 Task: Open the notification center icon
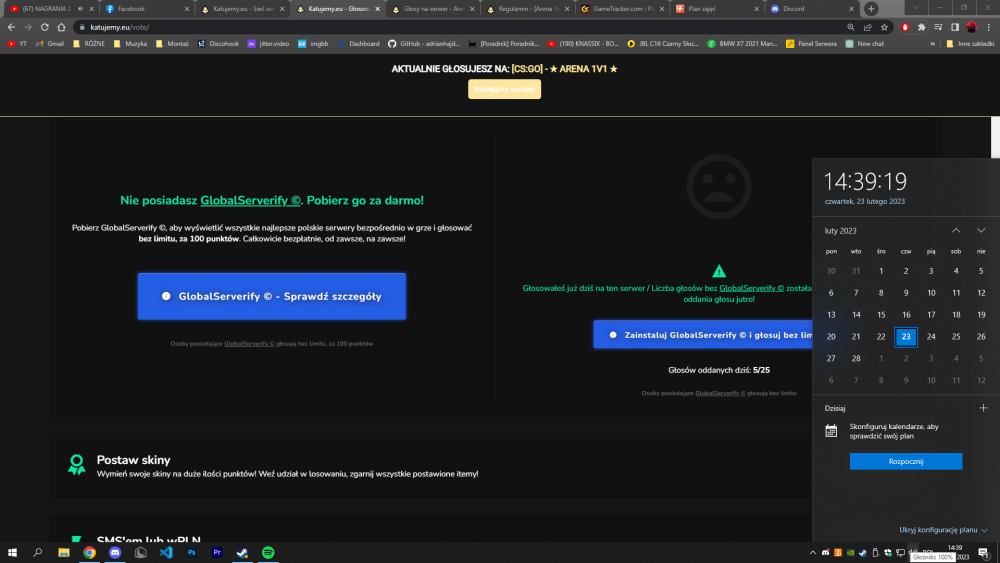[983, 553]
